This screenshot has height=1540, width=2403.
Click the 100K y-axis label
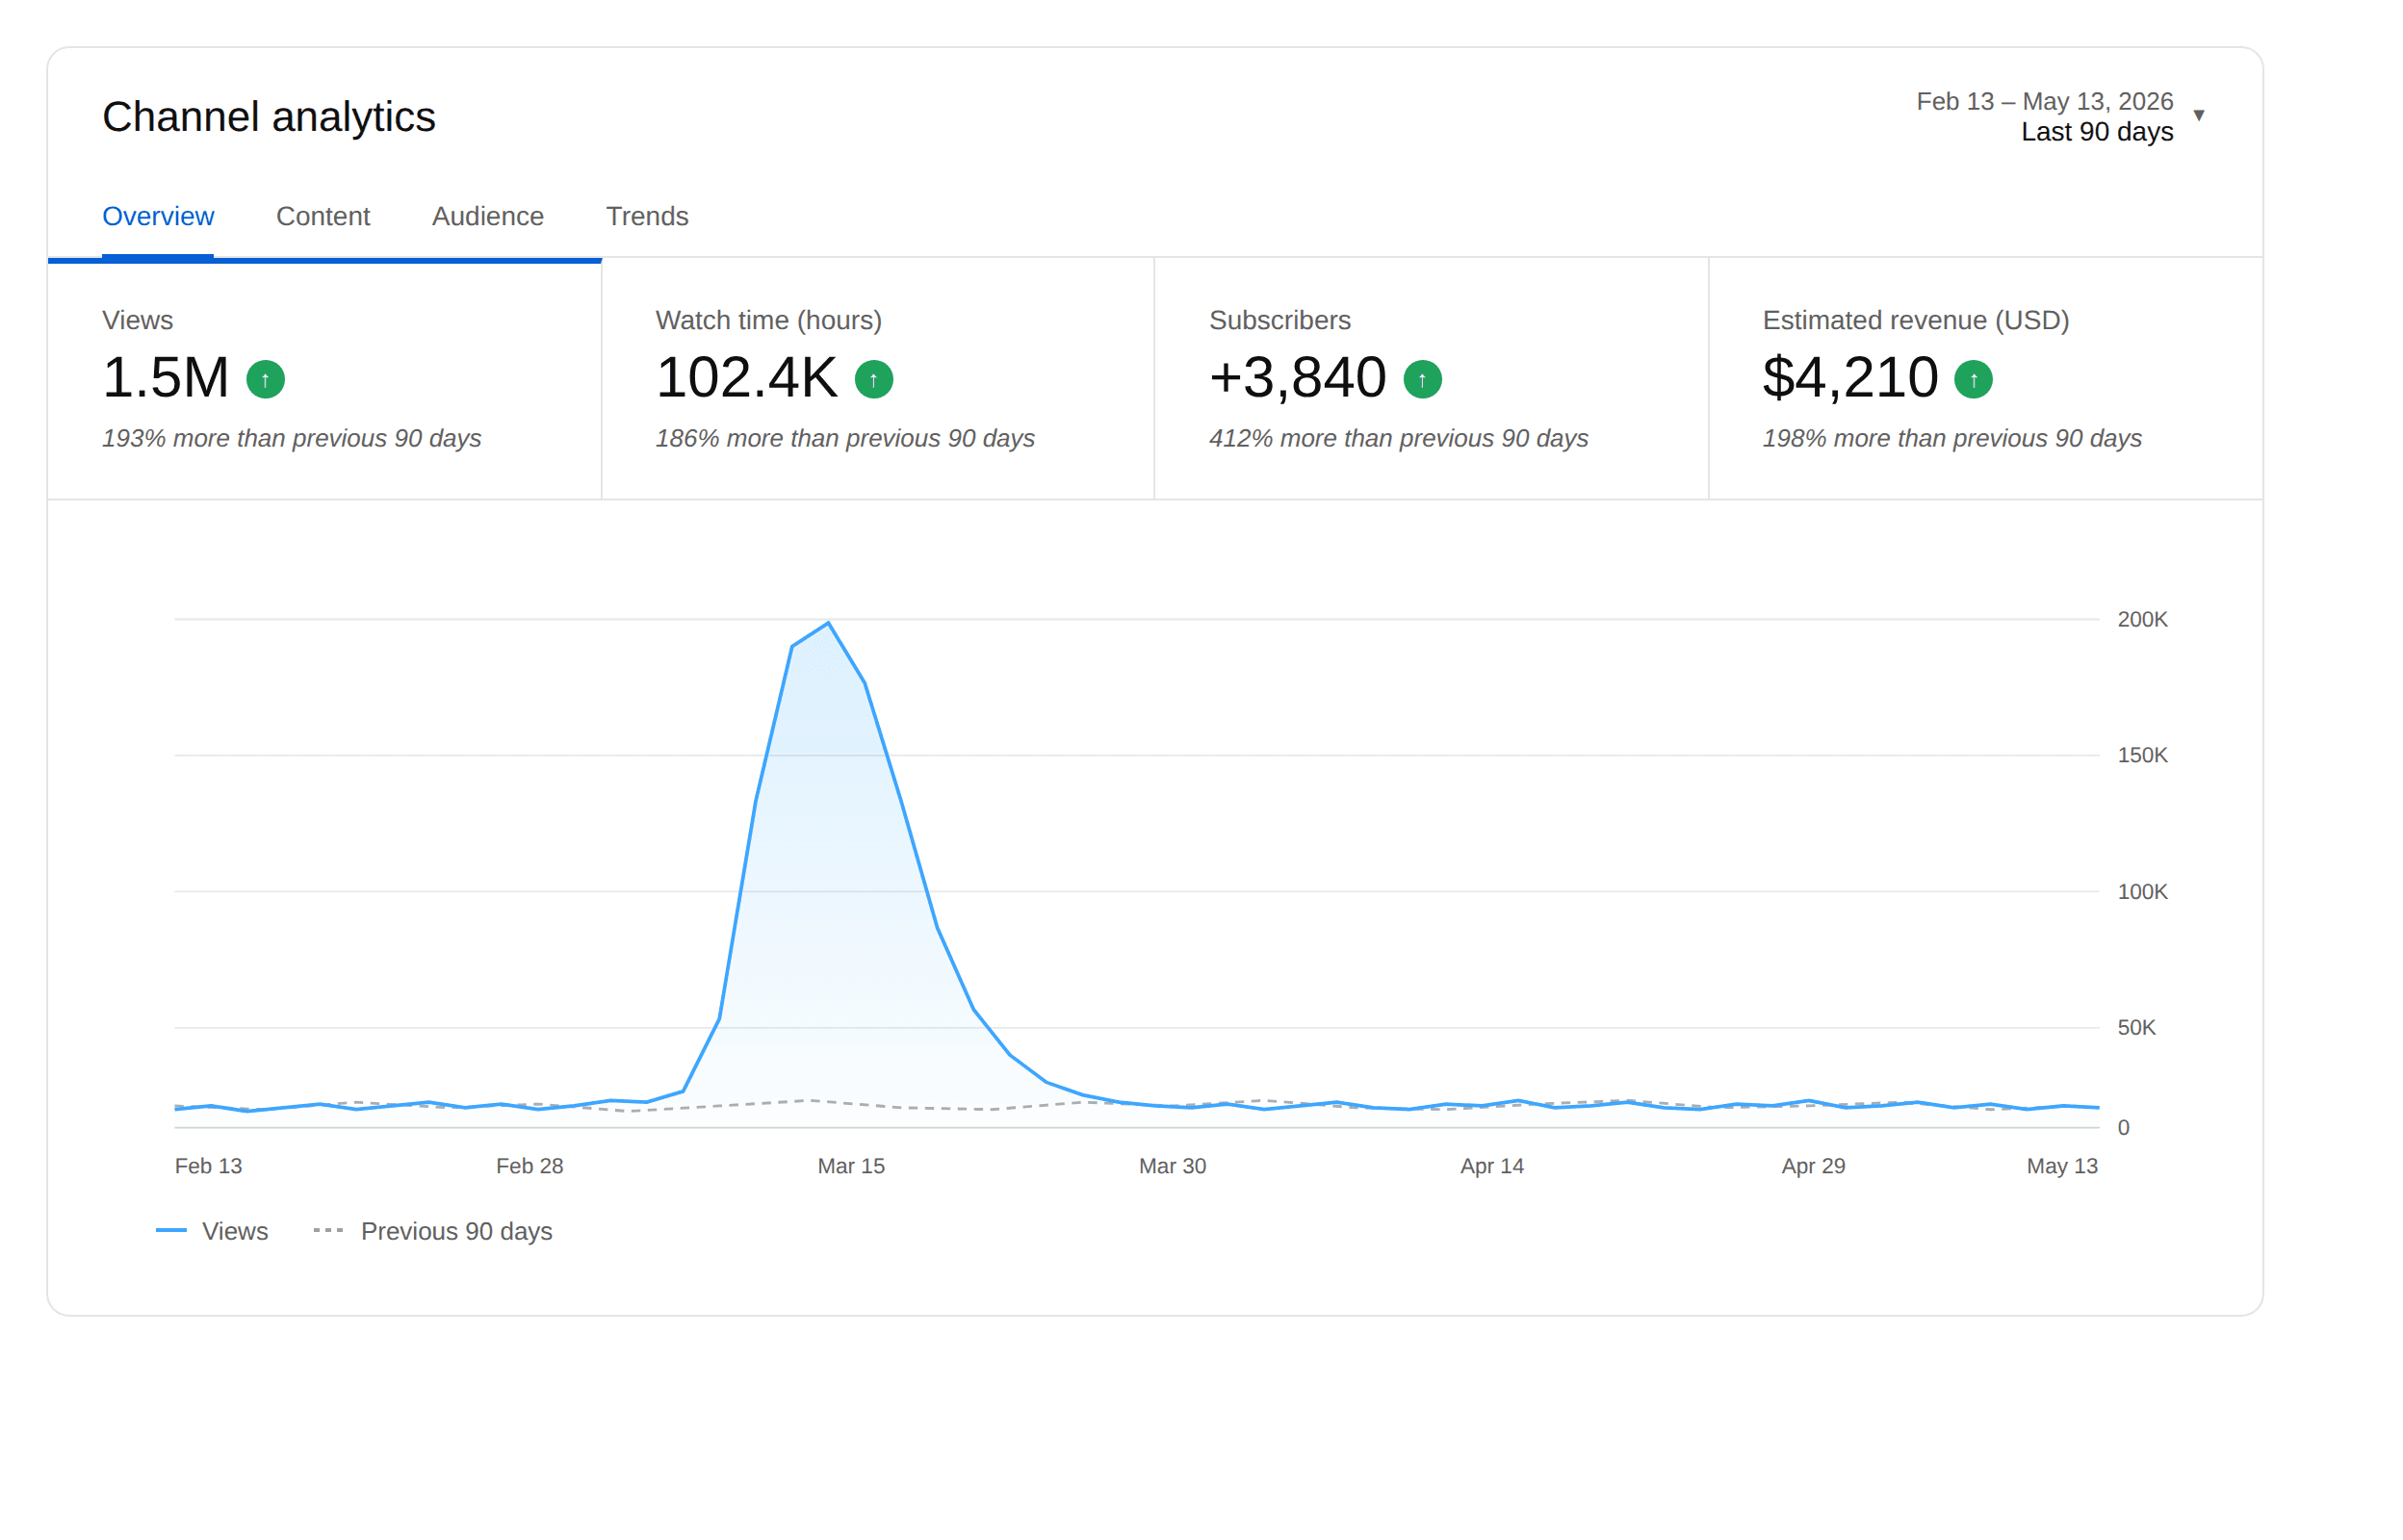click(x=2142, y=891)
